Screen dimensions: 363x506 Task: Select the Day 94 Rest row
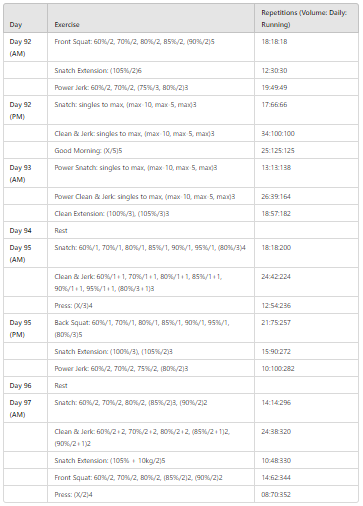point(181,230)
